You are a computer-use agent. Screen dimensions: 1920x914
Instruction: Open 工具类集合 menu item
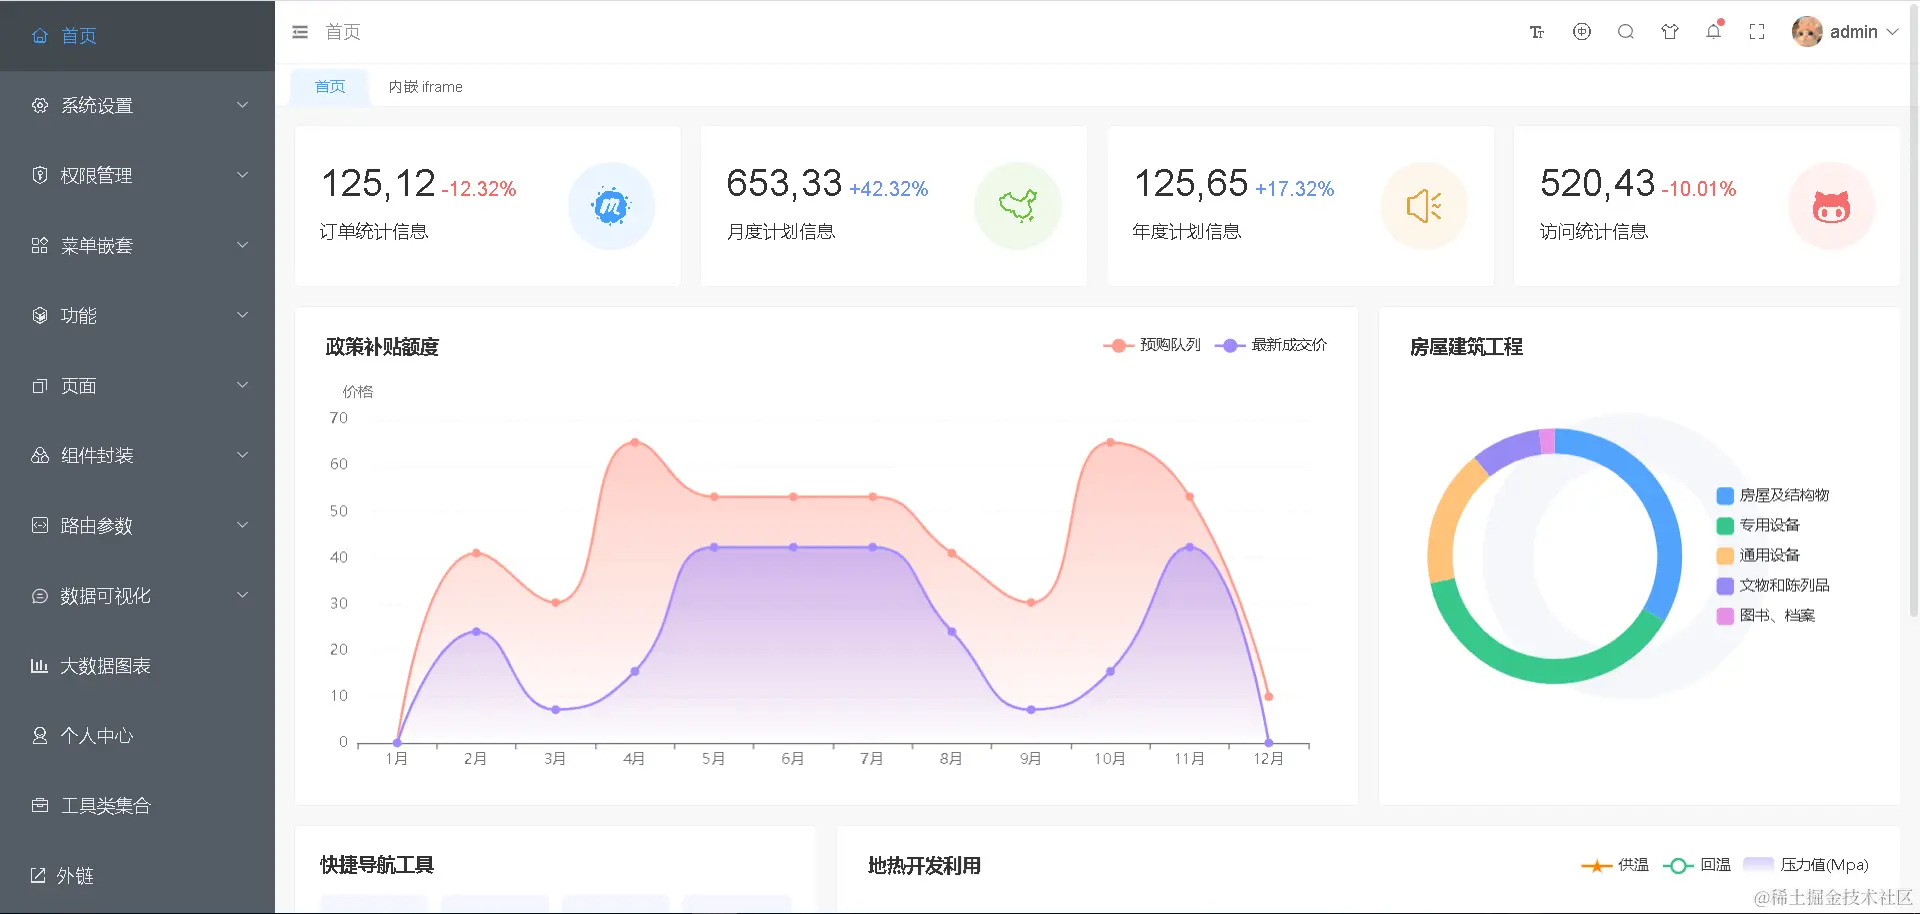coord(137,805)
